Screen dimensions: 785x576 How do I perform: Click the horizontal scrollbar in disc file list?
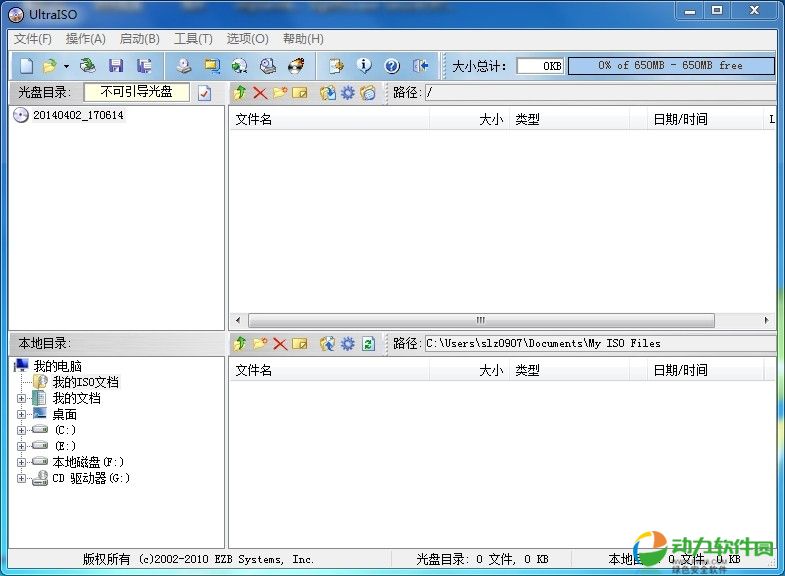point(481,321)
